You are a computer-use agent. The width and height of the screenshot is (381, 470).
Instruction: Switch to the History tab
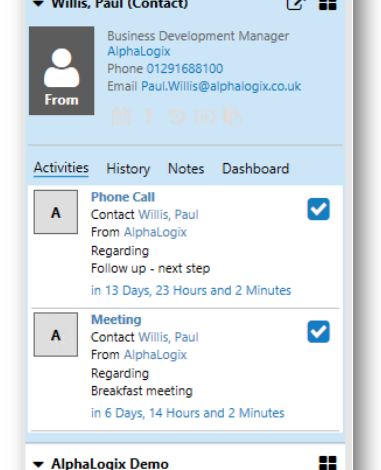pos(128,169)
